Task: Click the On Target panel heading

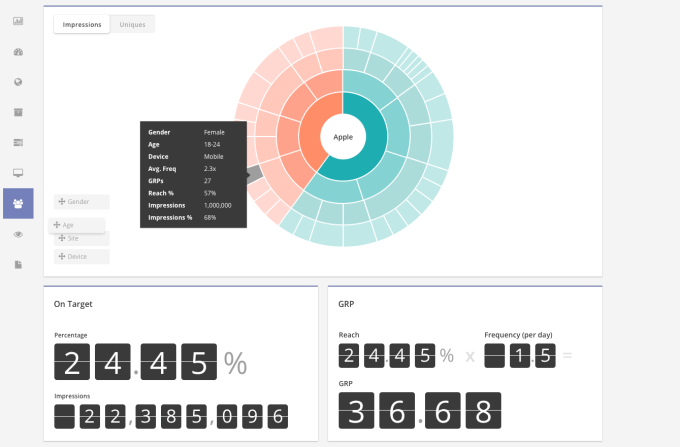Action: tap(73, 304)
